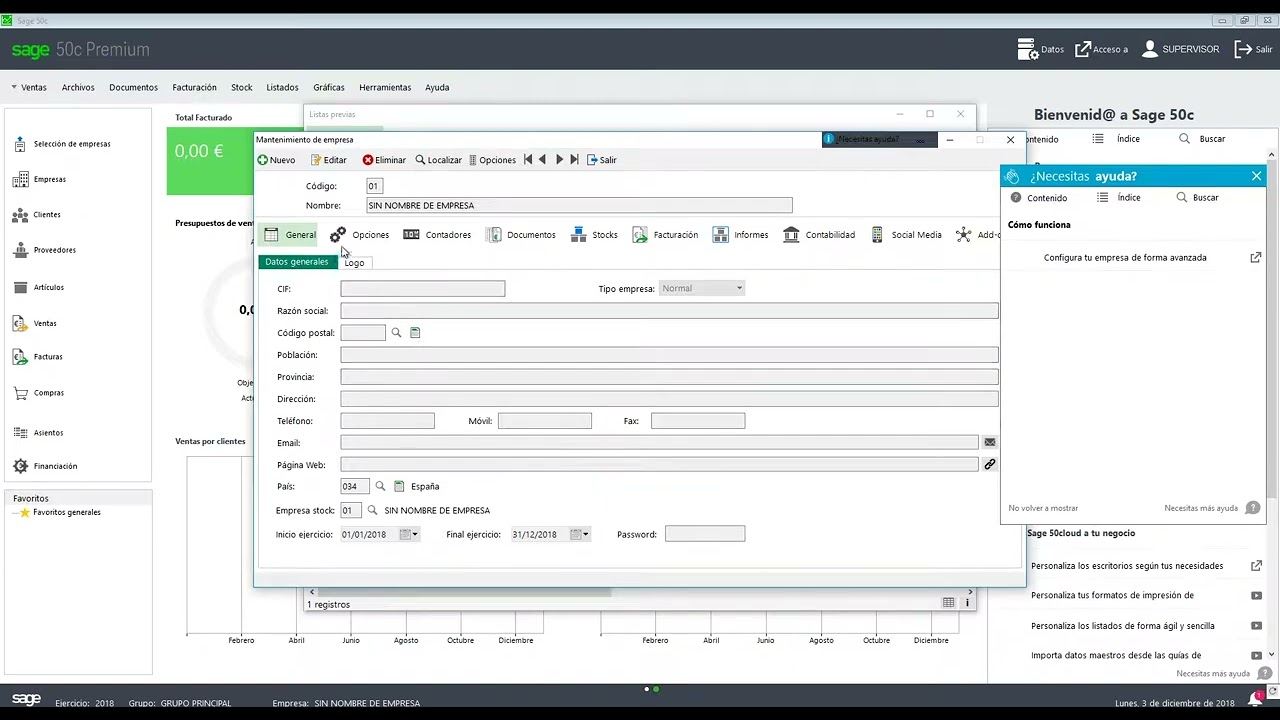Open the Stock menu
The image size is (1280, 720).
[241, 87]
